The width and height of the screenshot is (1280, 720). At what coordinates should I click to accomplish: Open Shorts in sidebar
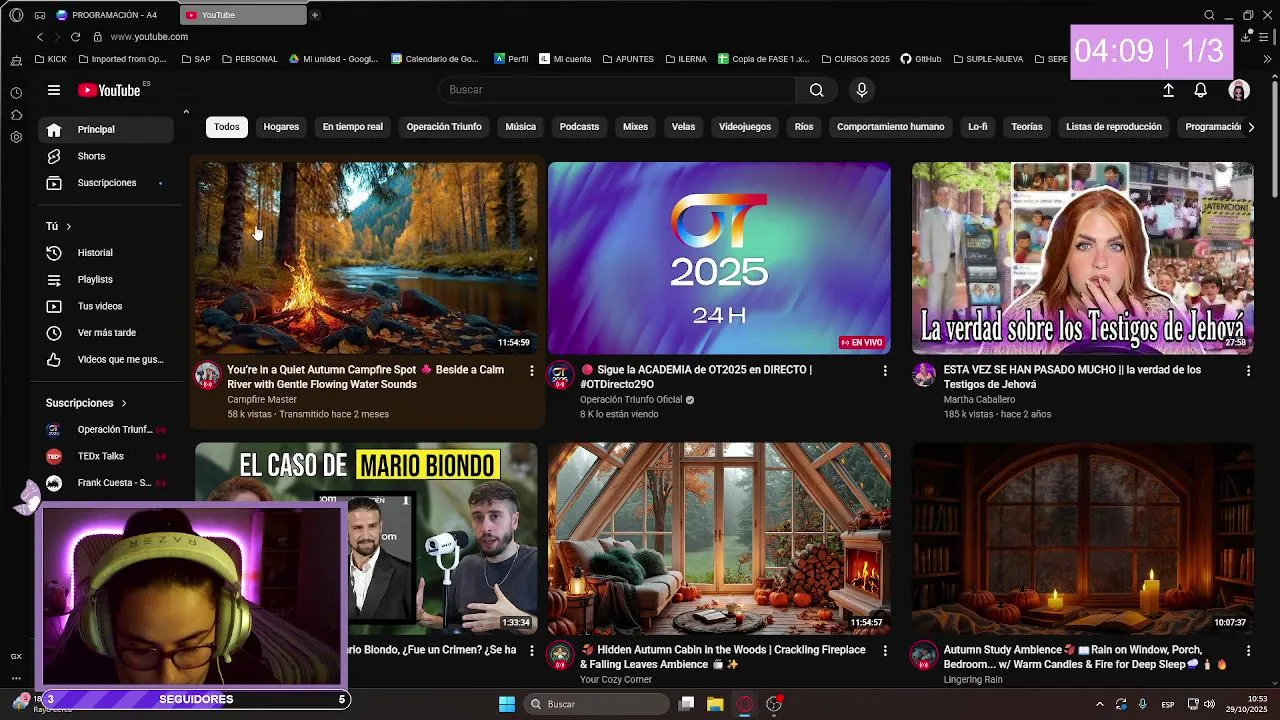tap(107, 156)
